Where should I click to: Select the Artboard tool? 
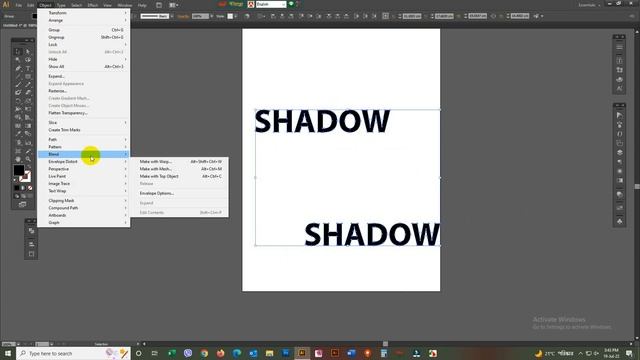(x=18, y=151)
